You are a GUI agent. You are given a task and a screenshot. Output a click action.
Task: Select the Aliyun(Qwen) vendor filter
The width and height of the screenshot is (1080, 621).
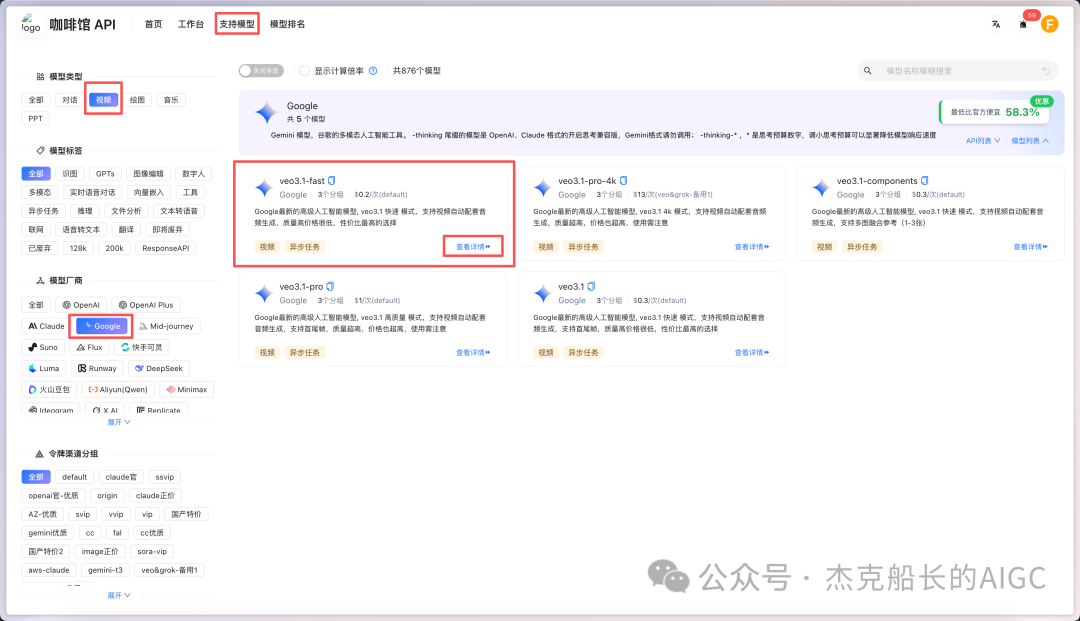click(x=118, y=390)
